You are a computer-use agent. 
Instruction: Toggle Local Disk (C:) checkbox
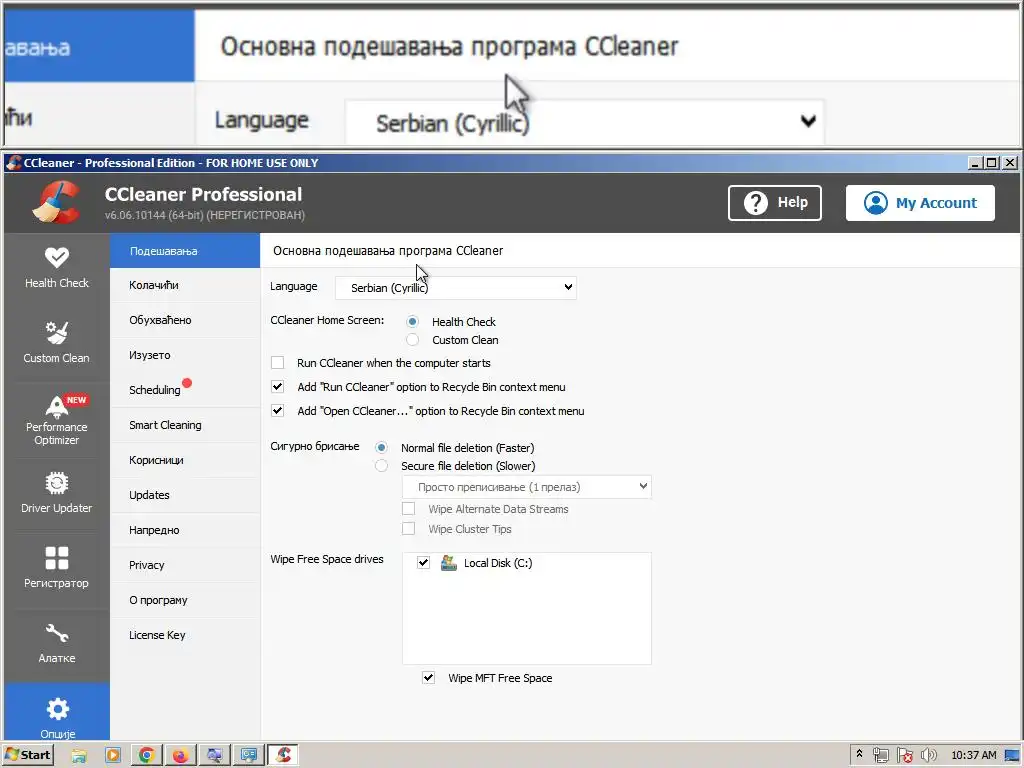[423, 562]
